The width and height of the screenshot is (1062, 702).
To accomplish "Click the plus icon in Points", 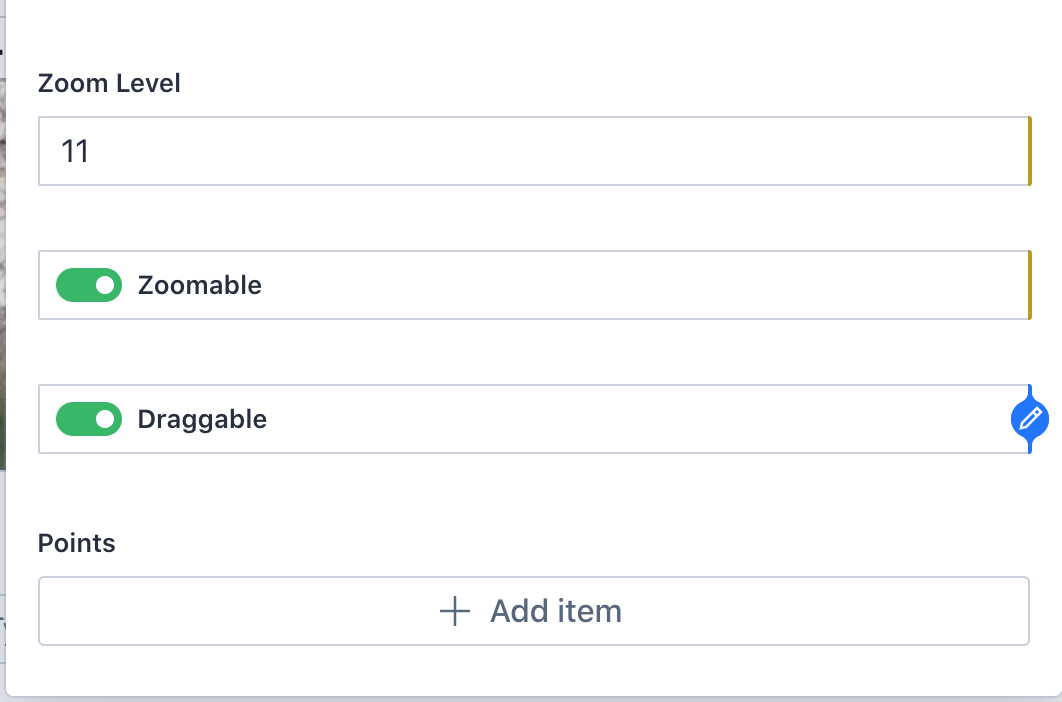I will 455,611.
